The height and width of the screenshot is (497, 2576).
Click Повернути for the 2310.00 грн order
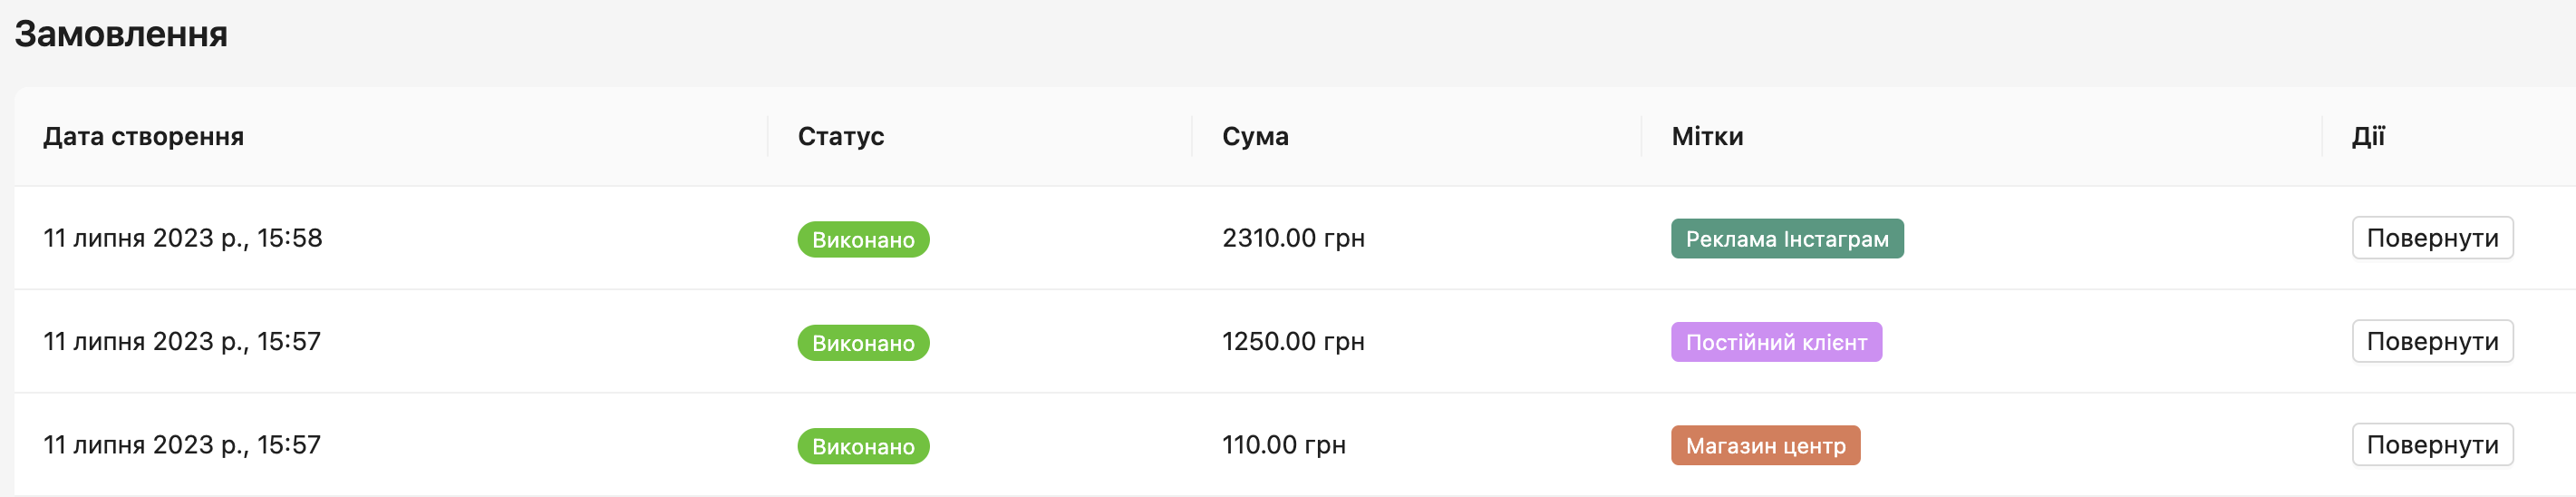point(2432,238)
